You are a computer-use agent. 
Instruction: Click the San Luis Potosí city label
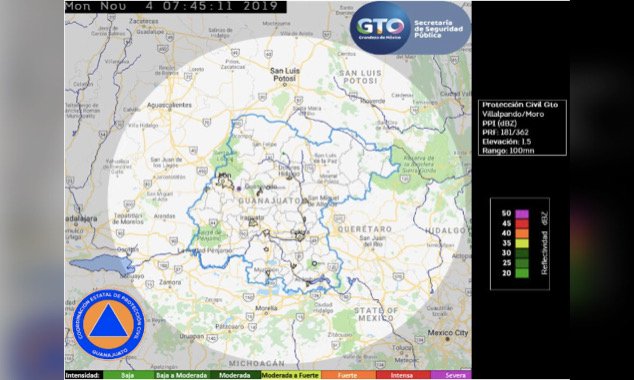pyautogui.click(x=285, y=74)
